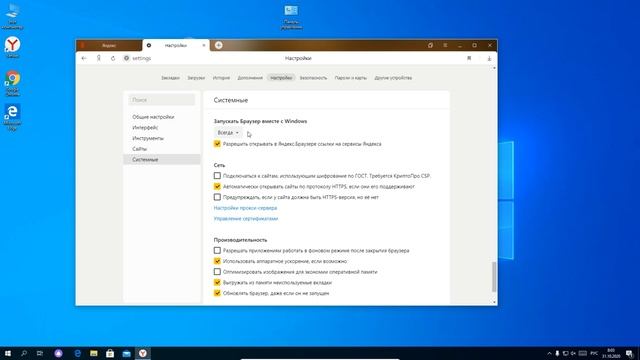Toggle hardware acceleration checkbox
The width and height of the screenshot is (640, 360).
tap(217, 261)
